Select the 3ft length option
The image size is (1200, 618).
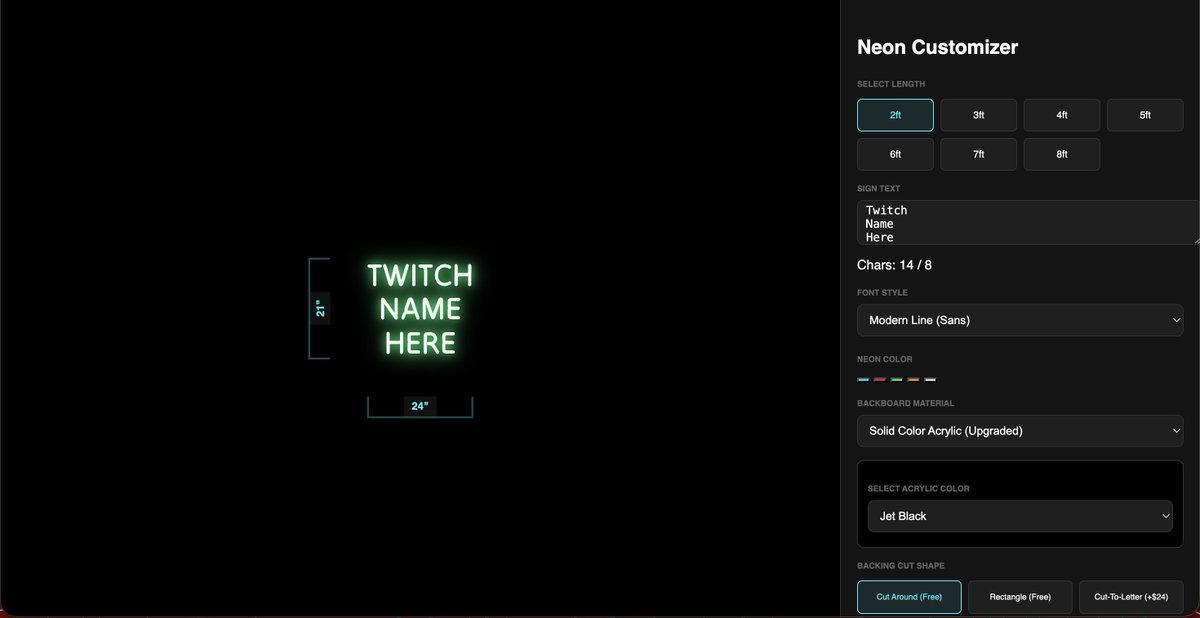pyautogui.click(x=978, y=115)
